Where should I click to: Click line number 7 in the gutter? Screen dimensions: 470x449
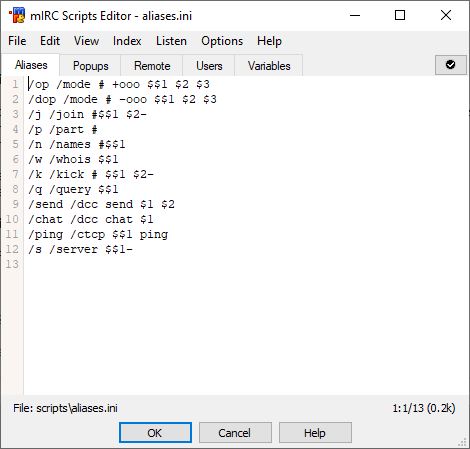(15, 174)
